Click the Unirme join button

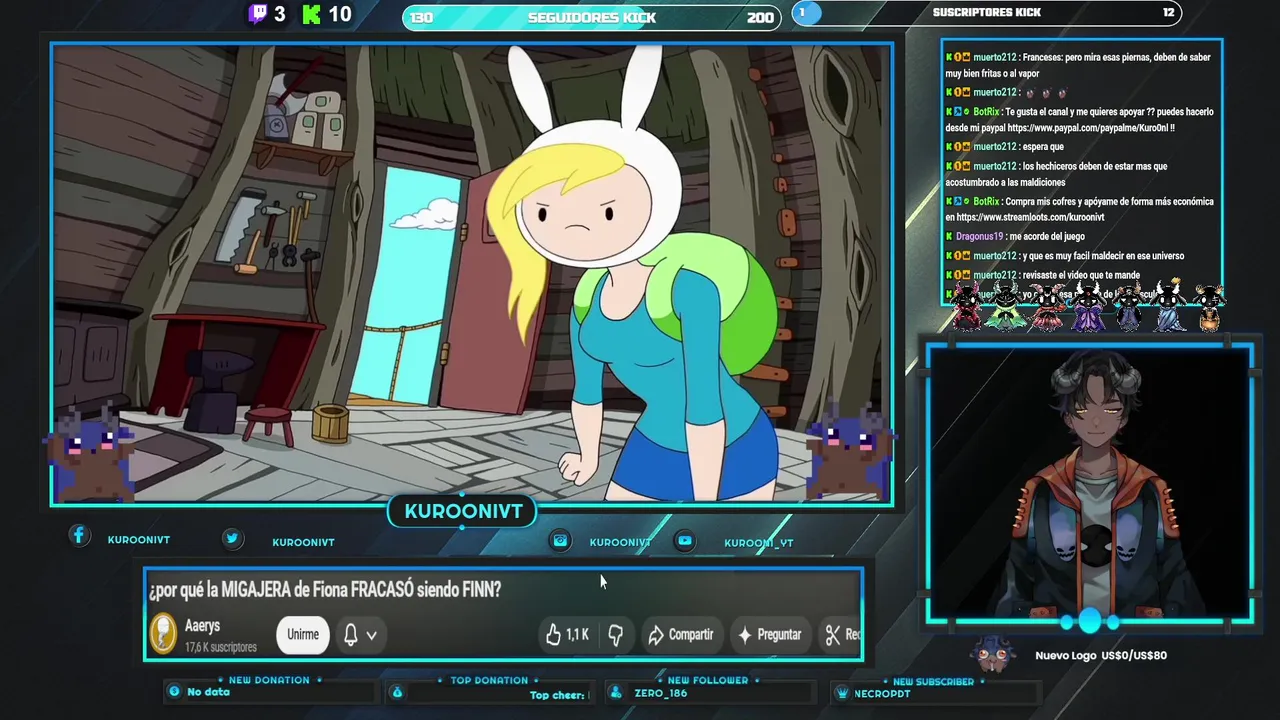(303, 634)
